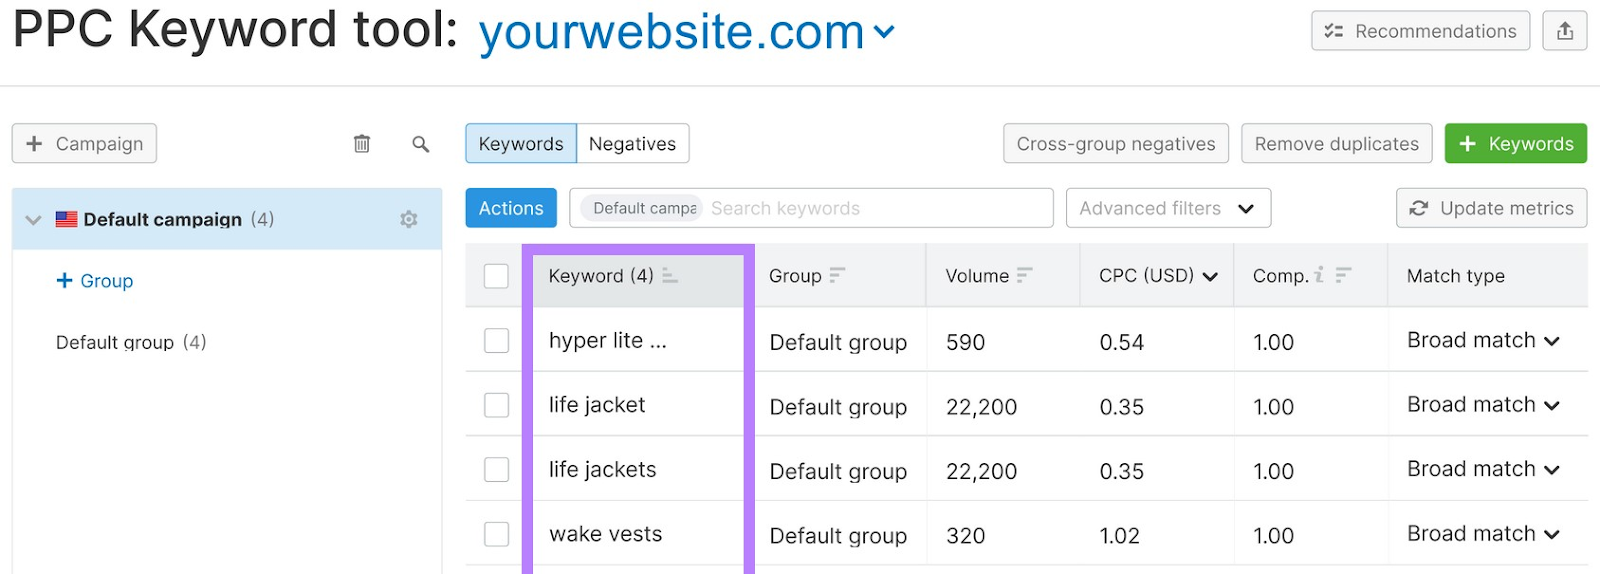This screenshot has height=574, width=1600.
Task: Click CPC value 1.02
Action: (1119, 536)
